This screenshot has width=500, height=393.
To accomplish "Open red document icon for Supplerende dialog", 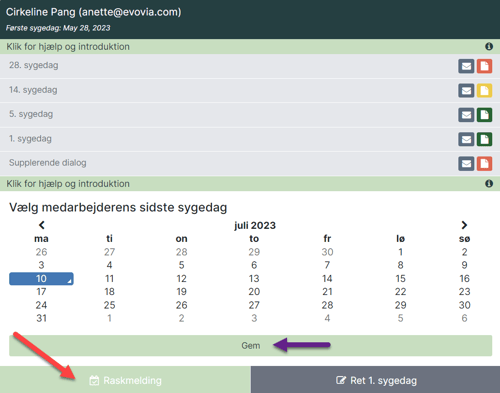I will [x=484, y=164].
